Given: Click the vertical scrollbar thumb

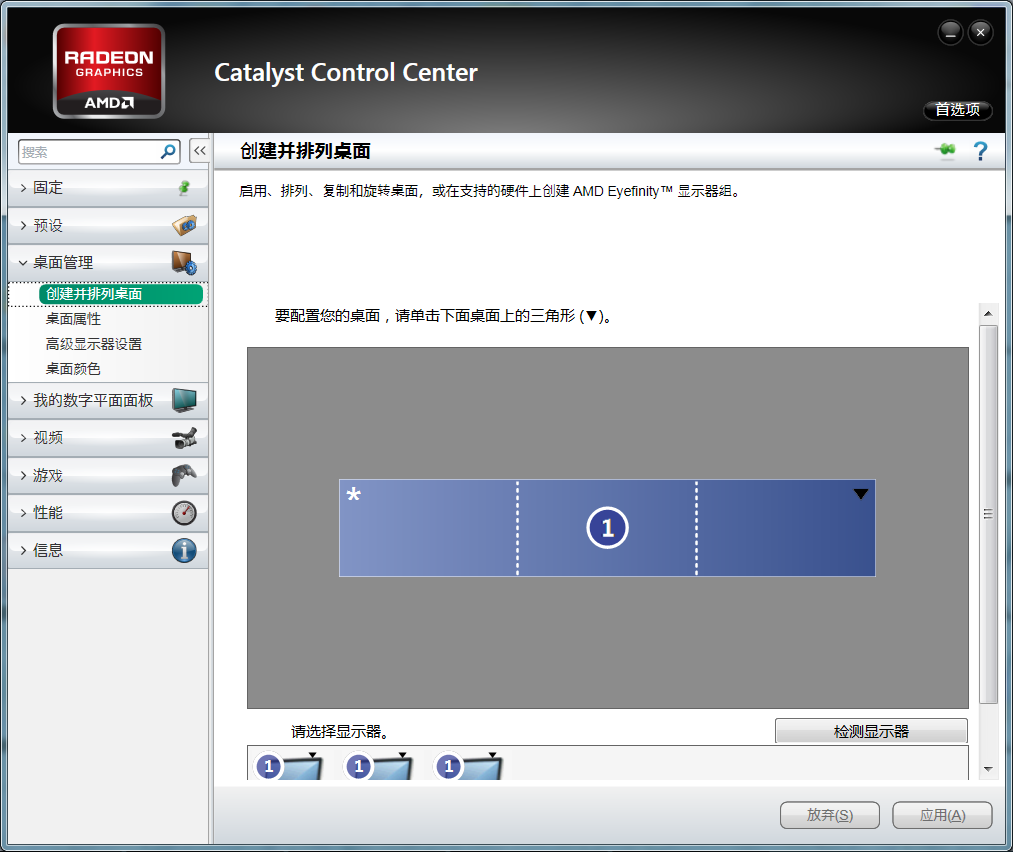Looking at the screenshot, I should [x=988, y=514].
